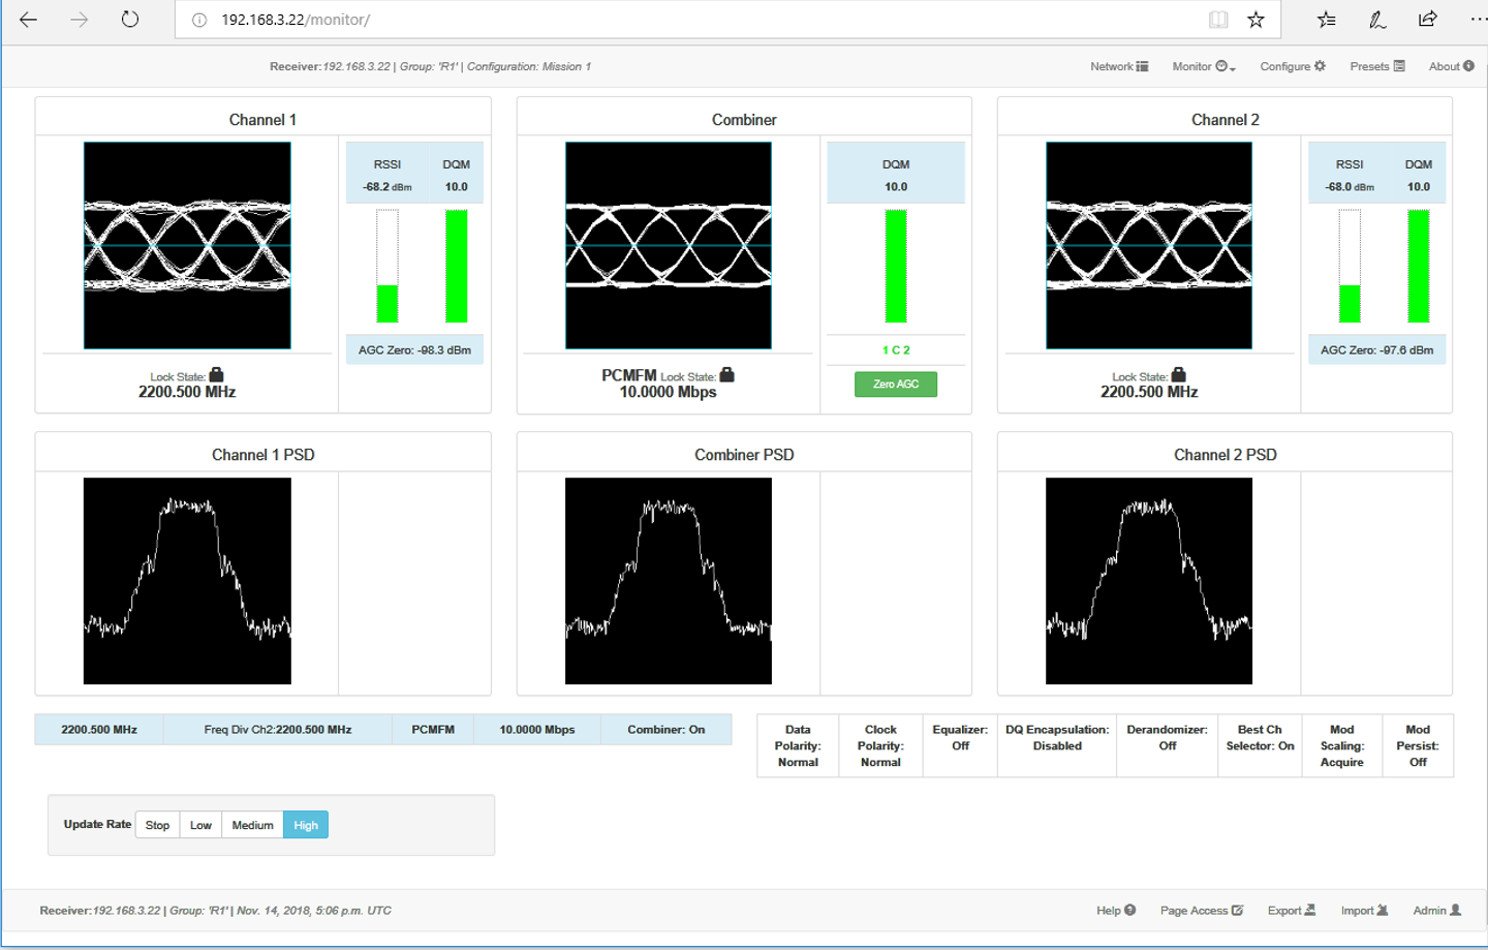This screenshot has width=1488, height=950.
Task: Click Channel 2 PSD spectrum plot
Action: point(1149,581)
